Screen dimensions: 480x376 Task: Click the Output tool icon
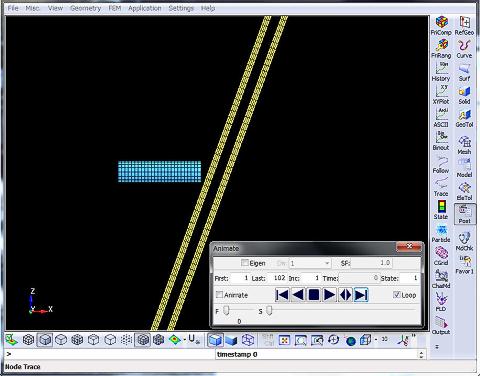pyautogui.click(x=441, y=326)
